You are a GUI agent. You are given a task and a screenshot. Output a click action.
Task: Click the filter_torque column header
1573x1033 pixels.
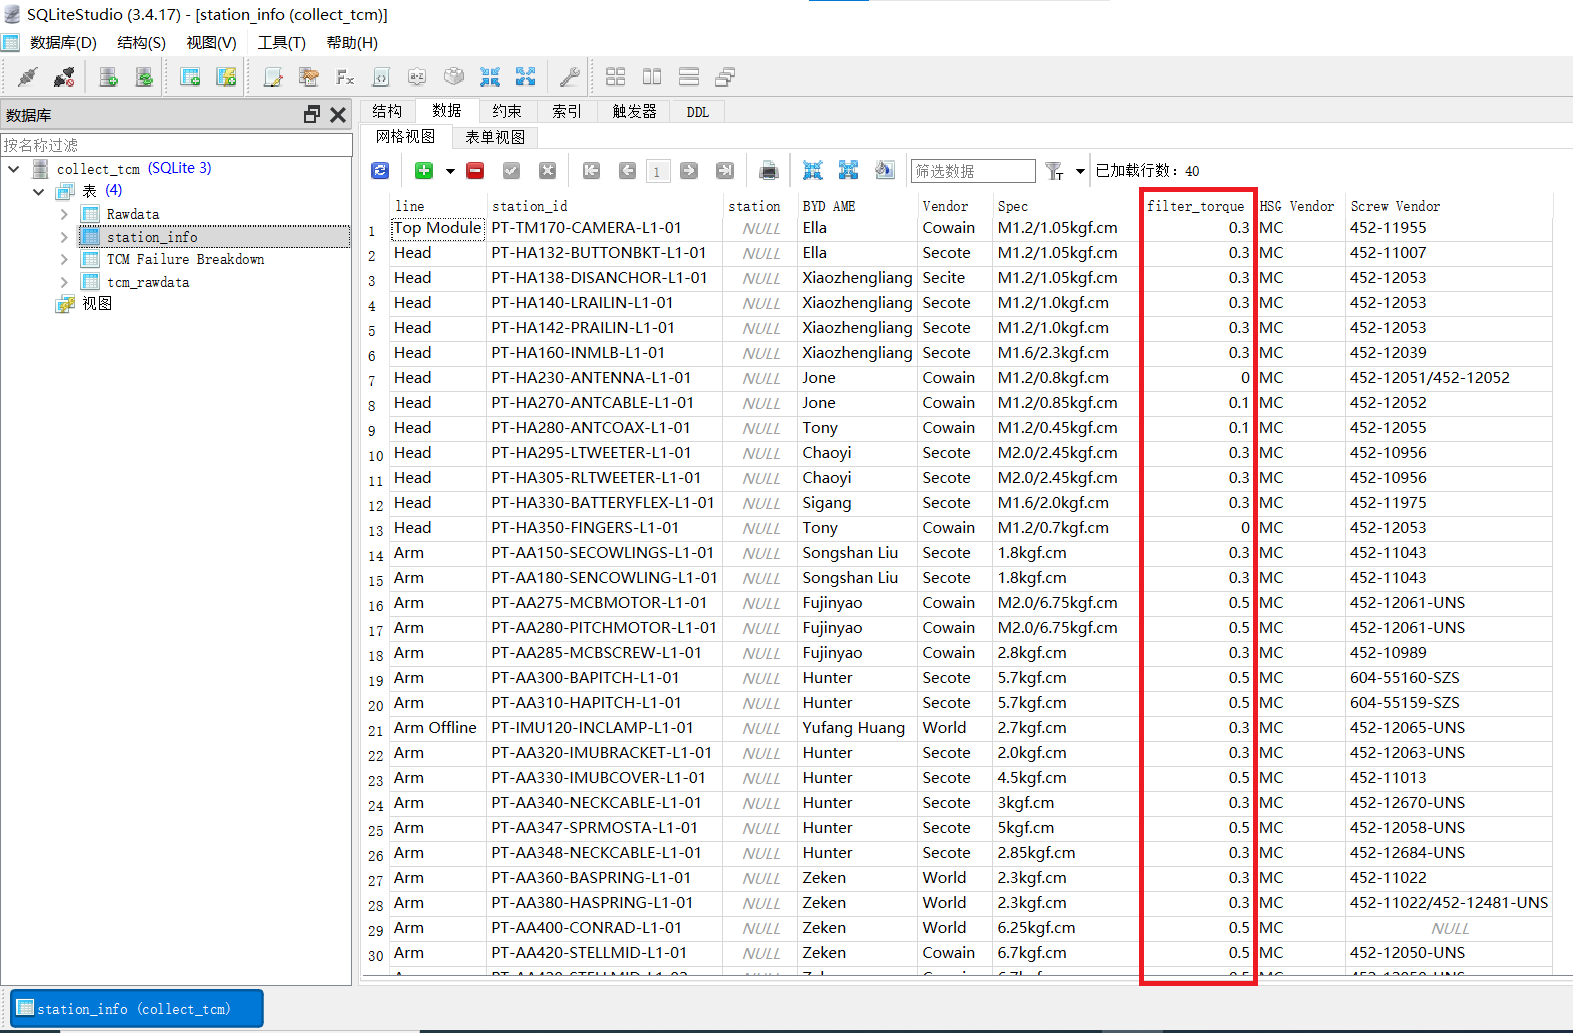click(1195, 206)
